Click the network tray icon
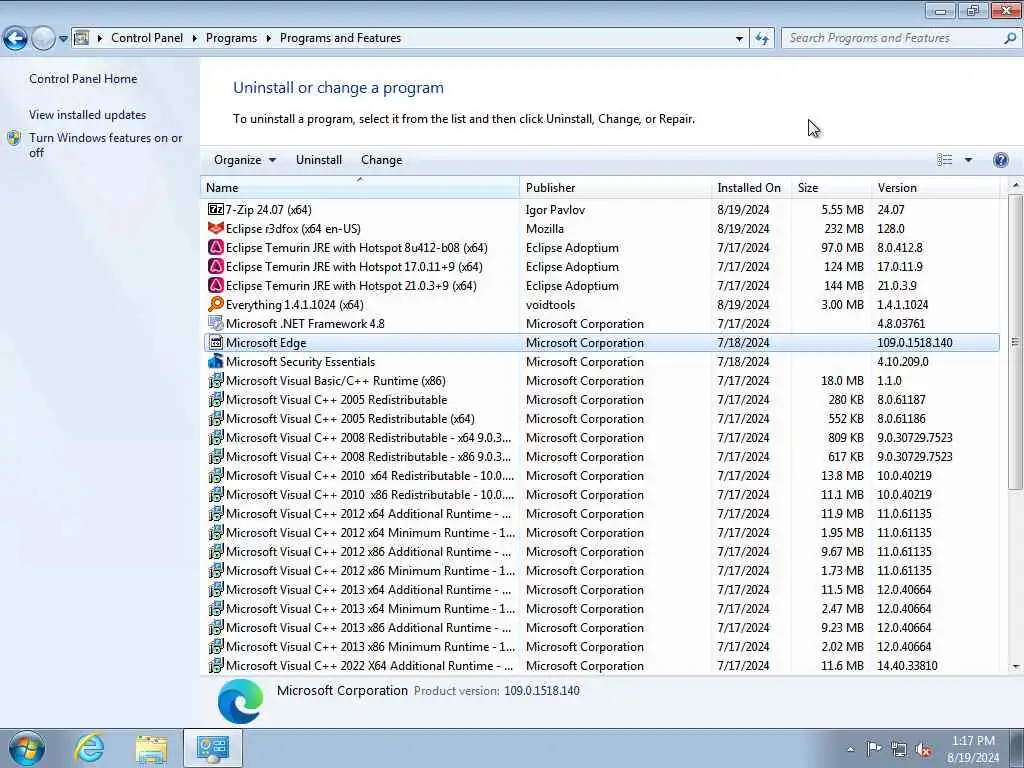 pos(899,750)
